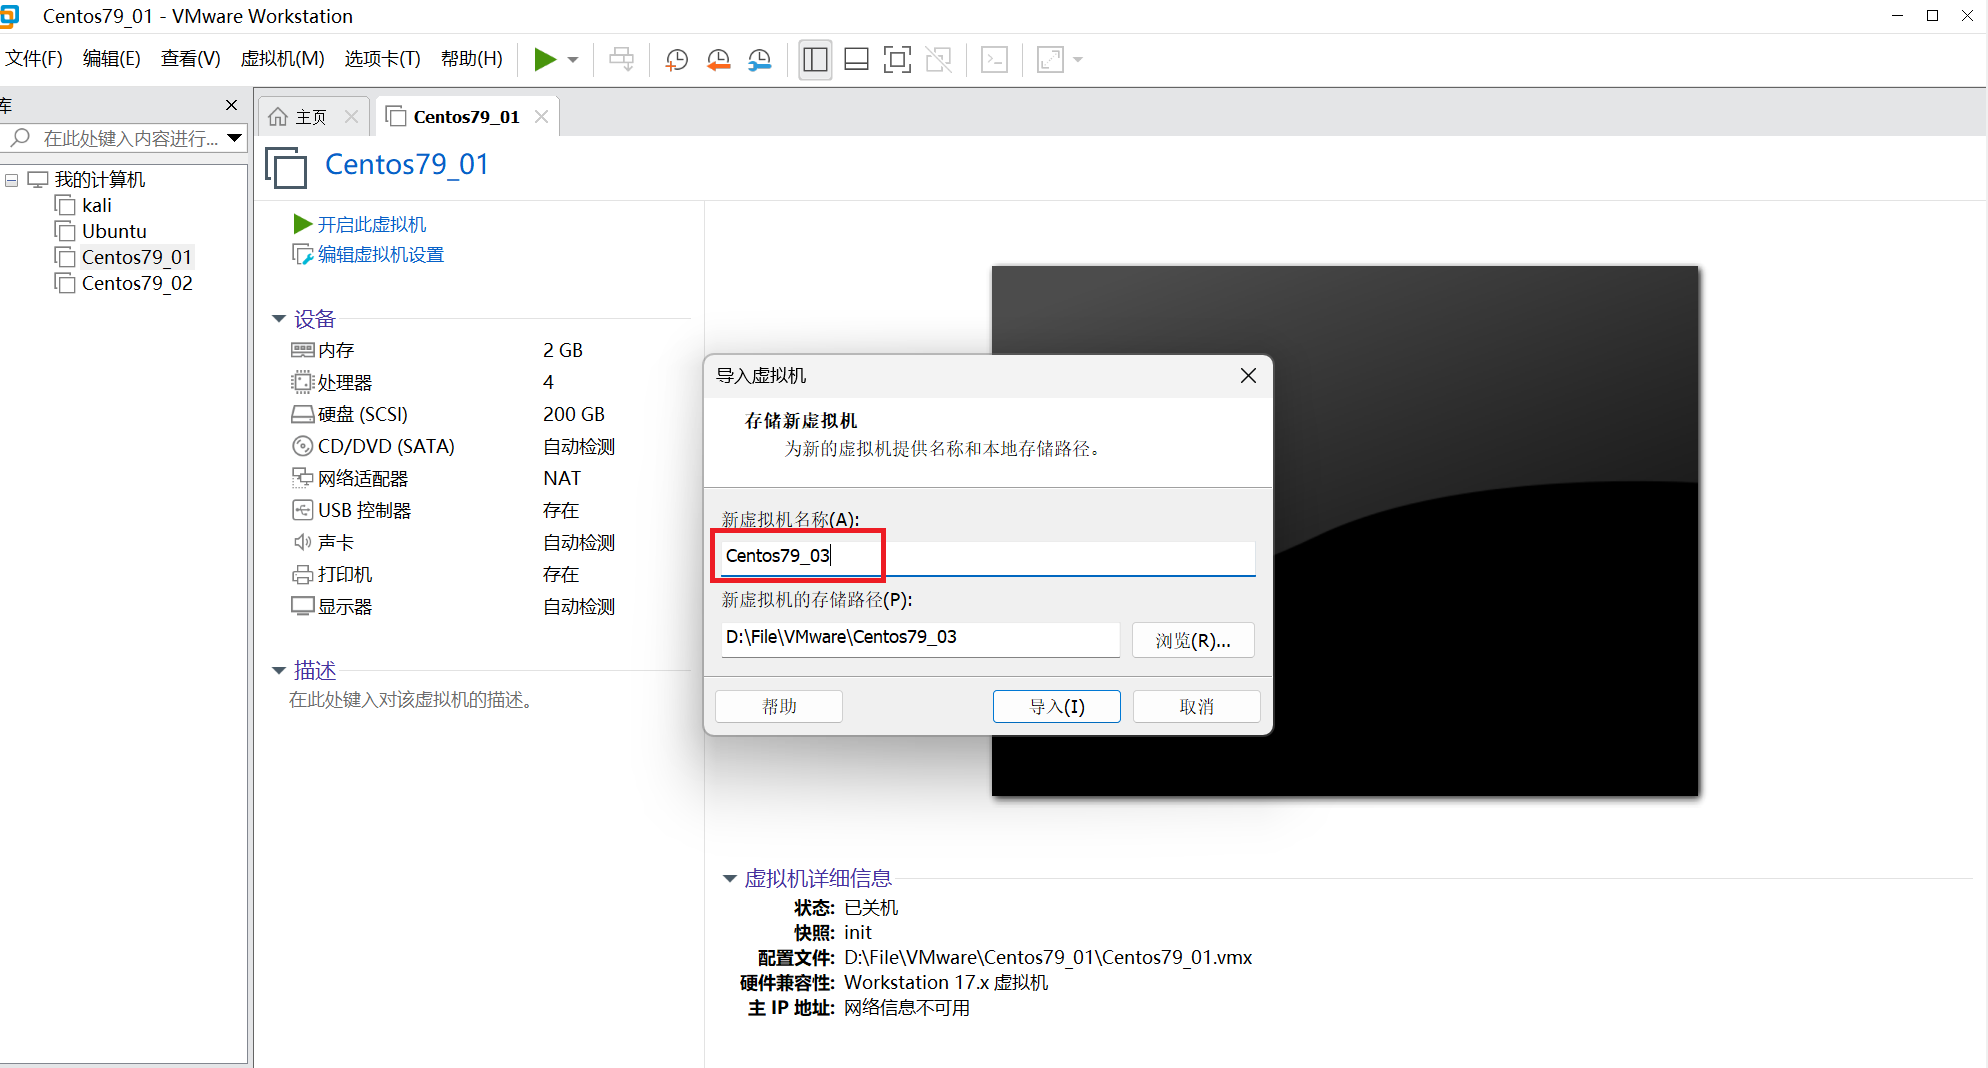Open the 虚拟机(M) menu
Image resolution: width=1988 pixels, height=1068 pixels.
[x=282, y=59]
